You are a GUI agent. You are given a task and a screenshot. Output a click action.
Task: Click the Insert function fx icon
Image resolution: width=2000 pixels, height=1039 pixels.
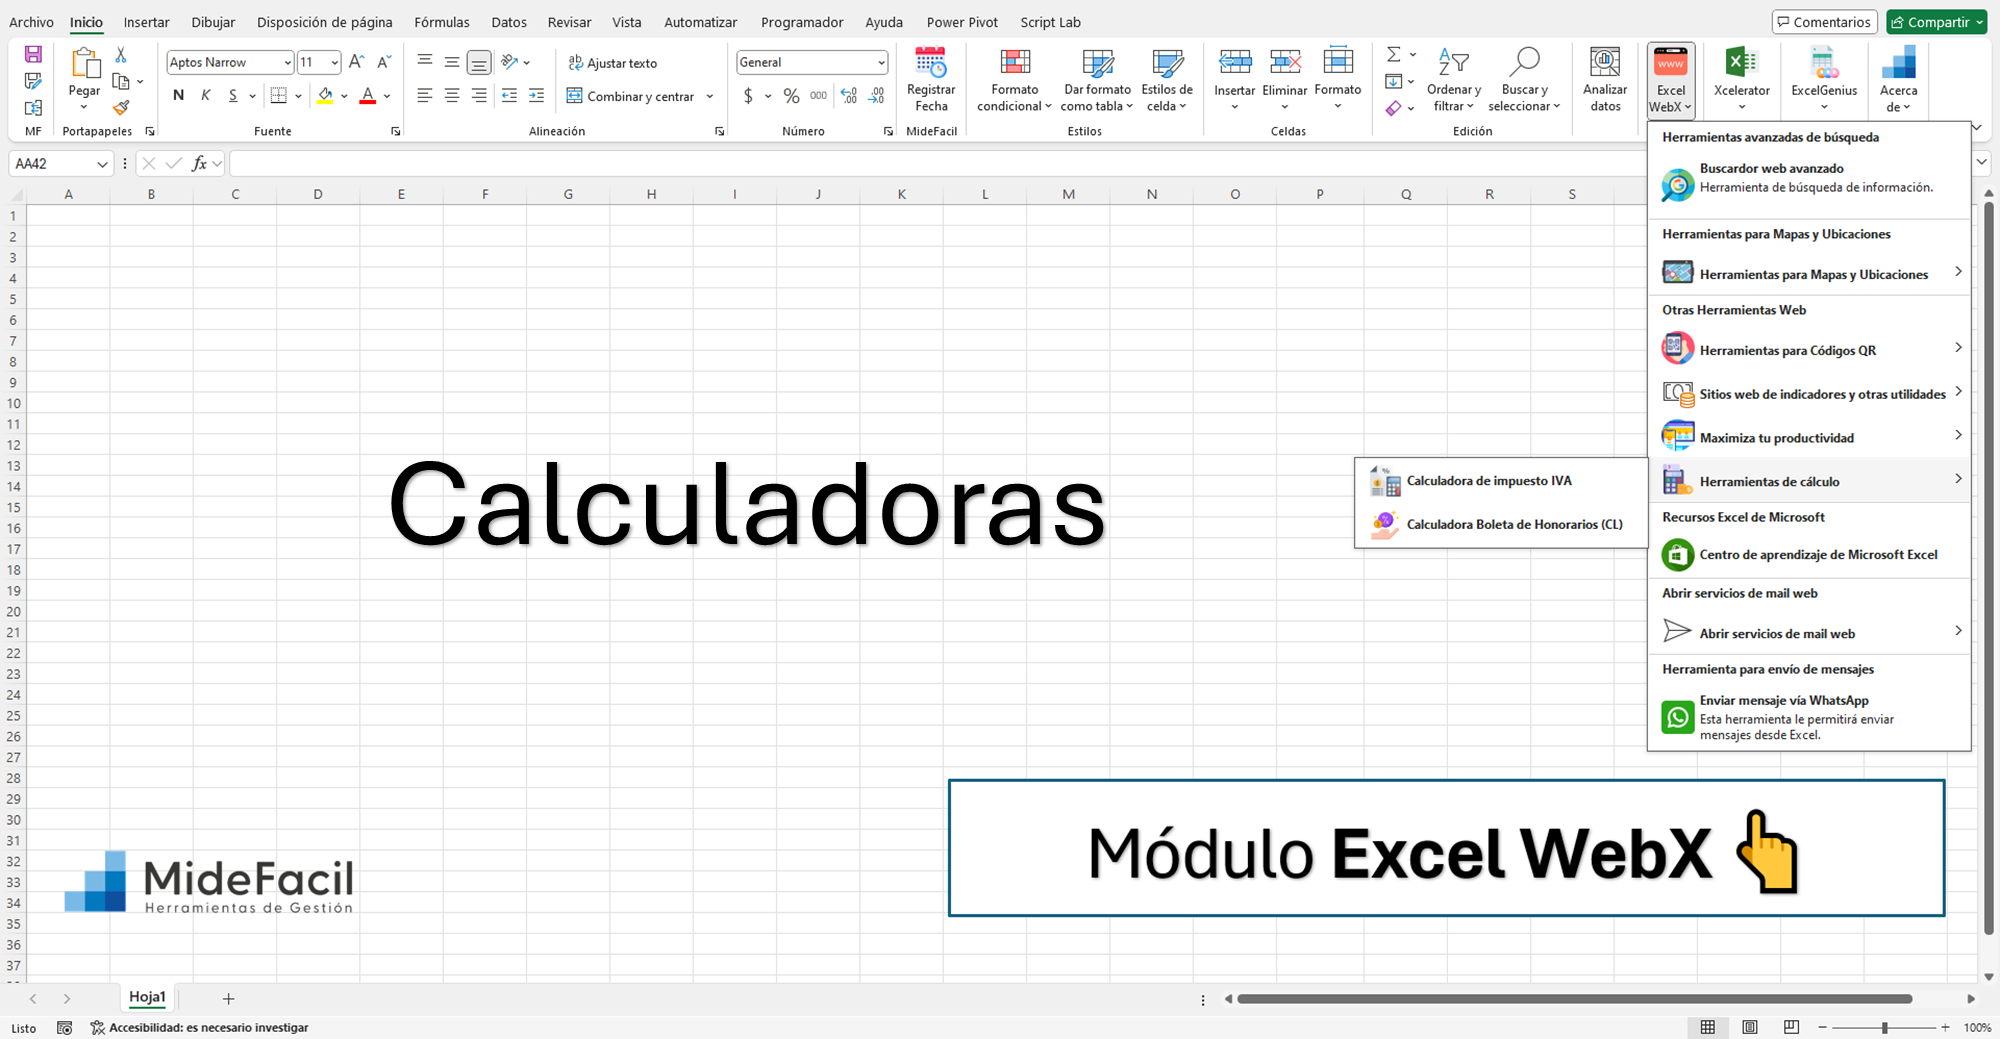[199, 163]
